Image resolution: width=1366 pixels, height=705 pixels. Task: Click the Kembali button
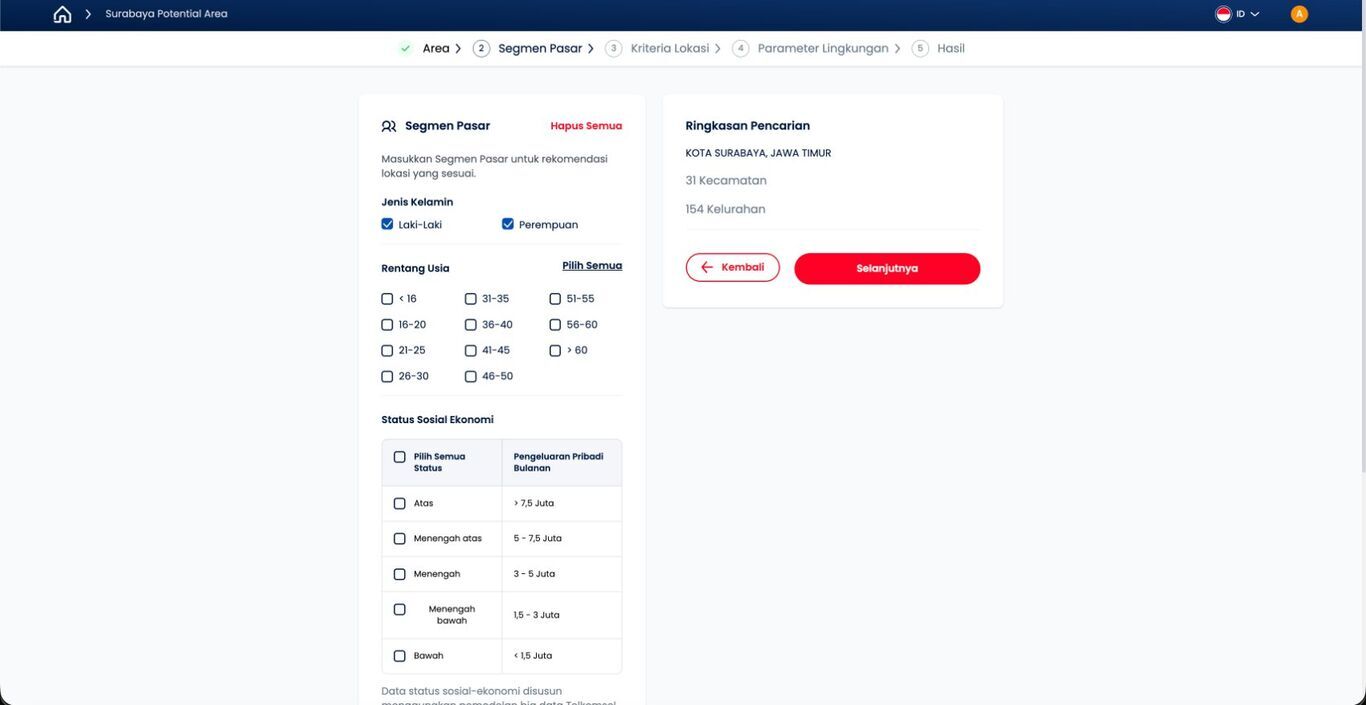click(x=733, y=268)
